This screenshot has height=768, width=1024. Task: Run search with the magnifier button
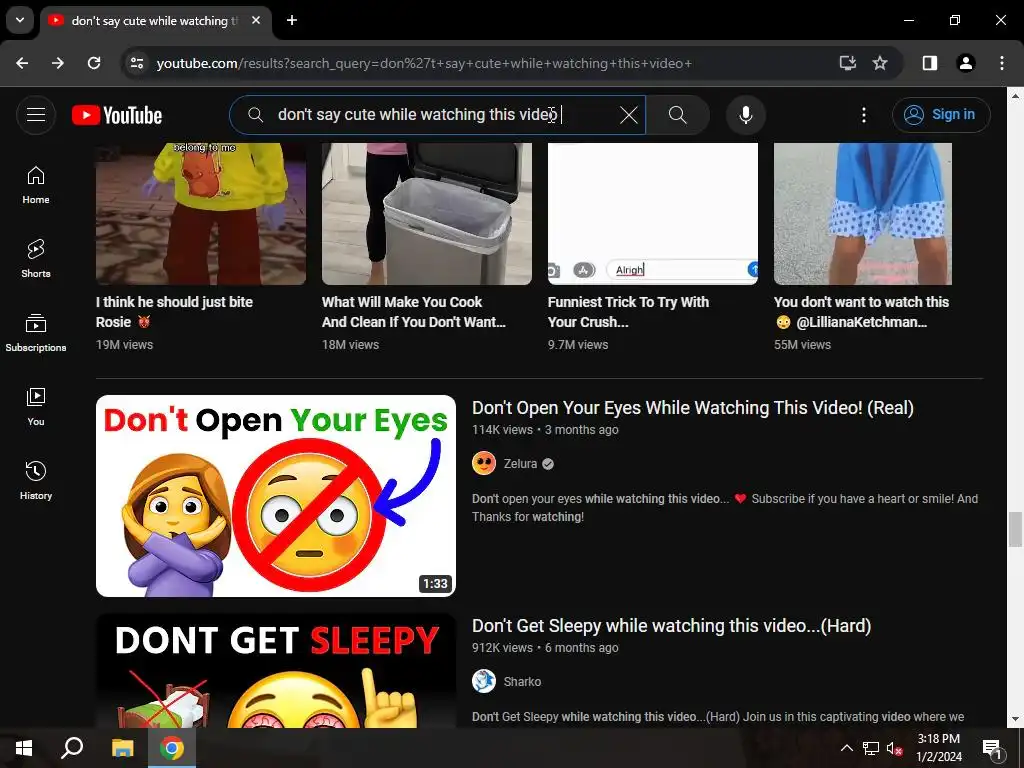(x=677, y=115)
